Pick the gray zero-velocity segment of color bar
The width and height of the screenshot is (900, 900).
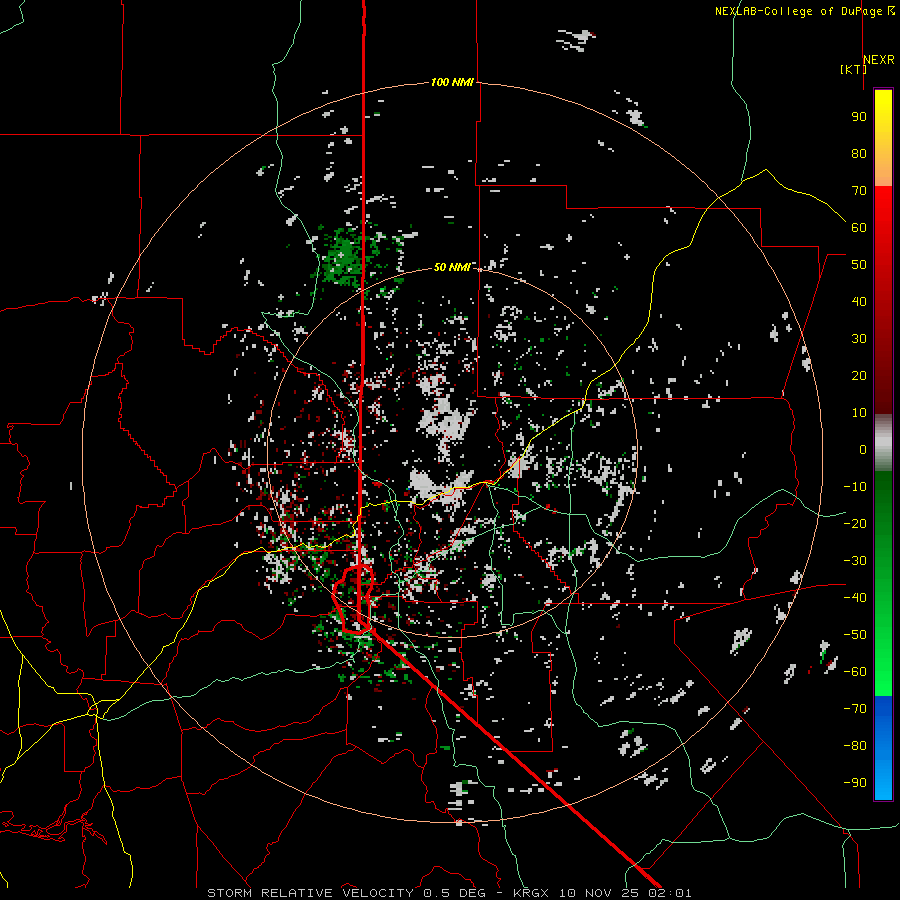pos(883,443)
